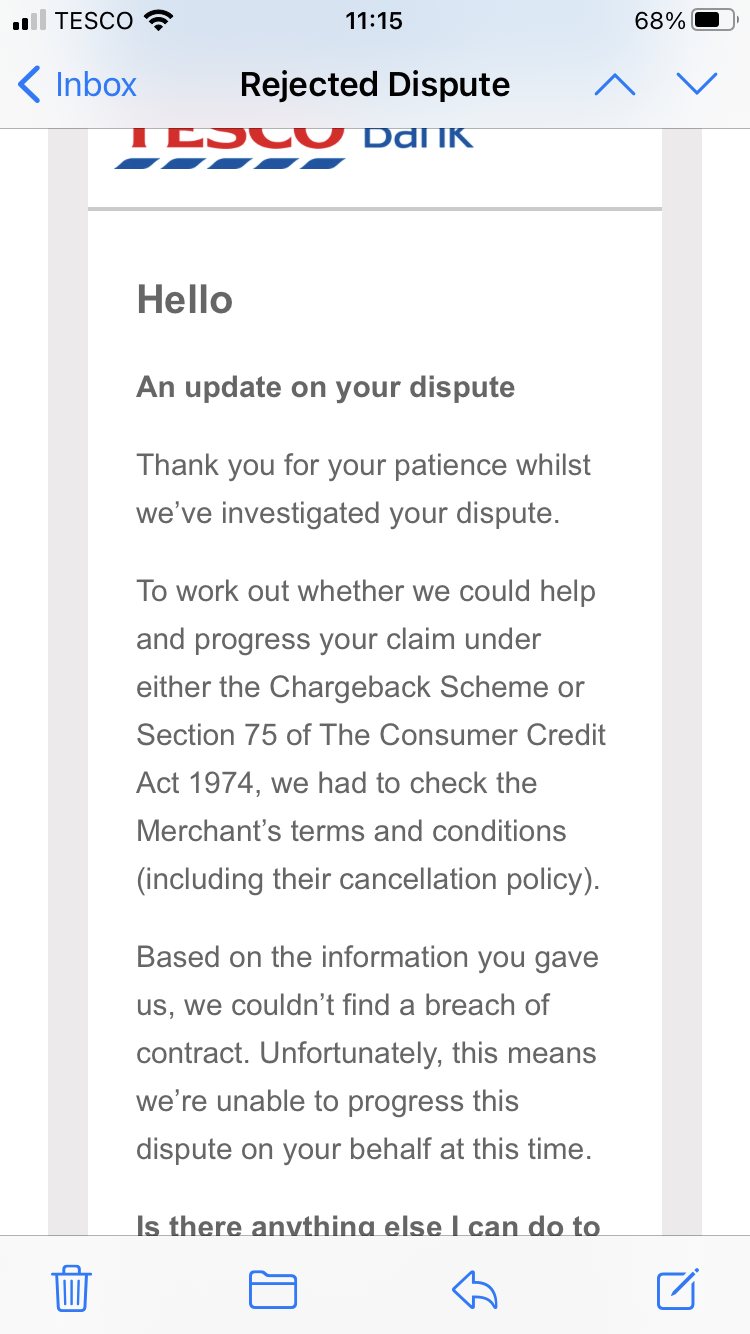
Task: Tap the Inbox back label
Action: [x=96, y=85]
